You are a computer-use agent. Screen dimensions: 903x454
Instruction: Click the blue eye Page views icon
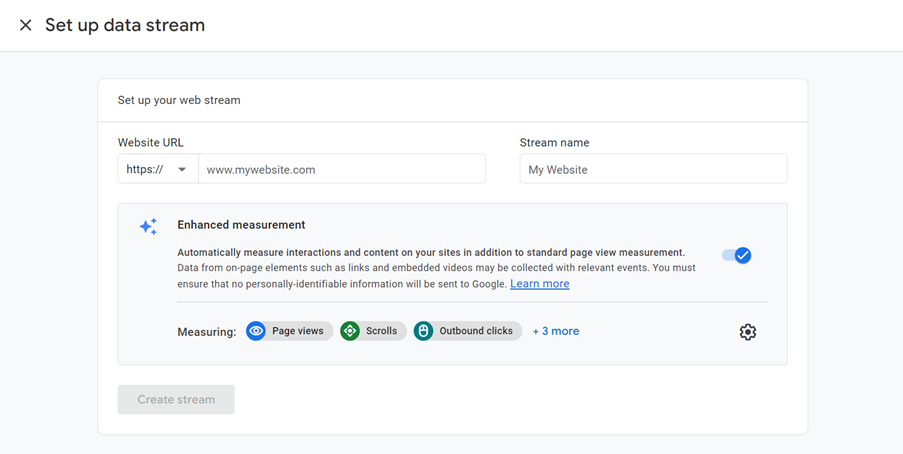pos(256,331)
